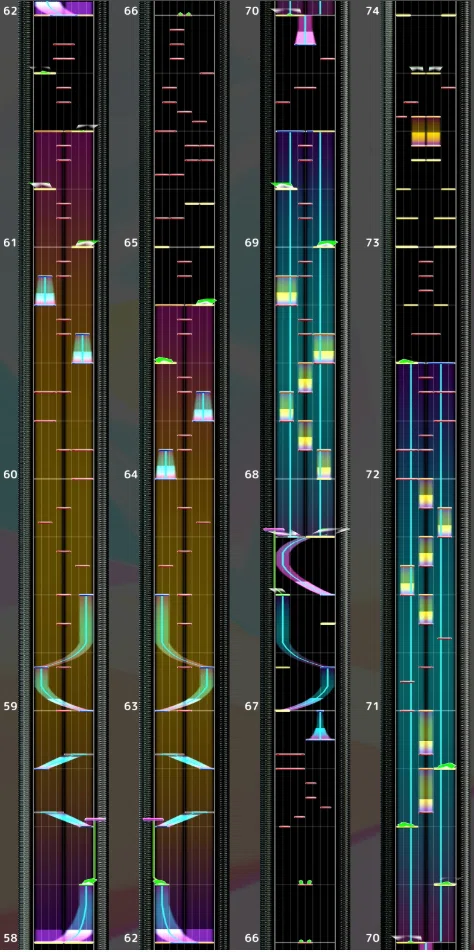Click the measure 73 label
This screenshot has height=952, width=474.
pyautogui.click(x=373, y=243)
